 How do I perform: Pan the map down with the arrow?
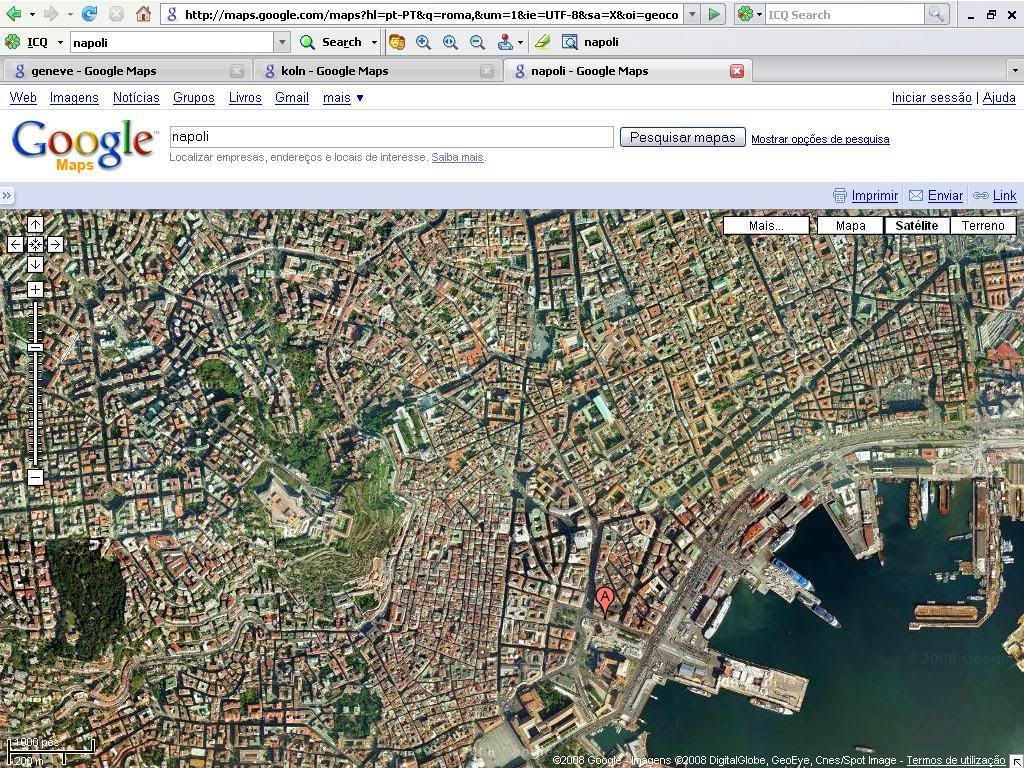click(35, 264)
